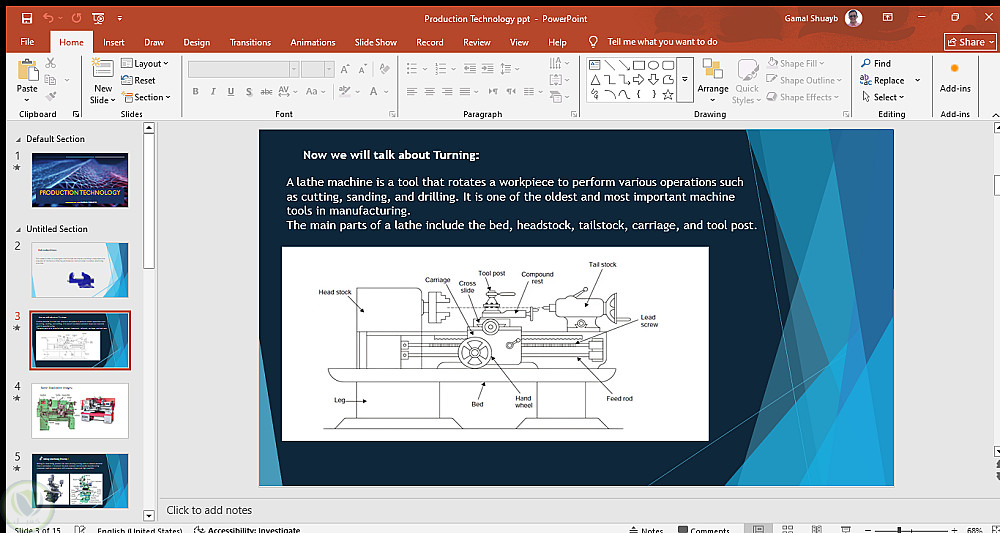1000x533 pixels.
Task: Click the Add-ins orange icon
Action: pos(955,68)
